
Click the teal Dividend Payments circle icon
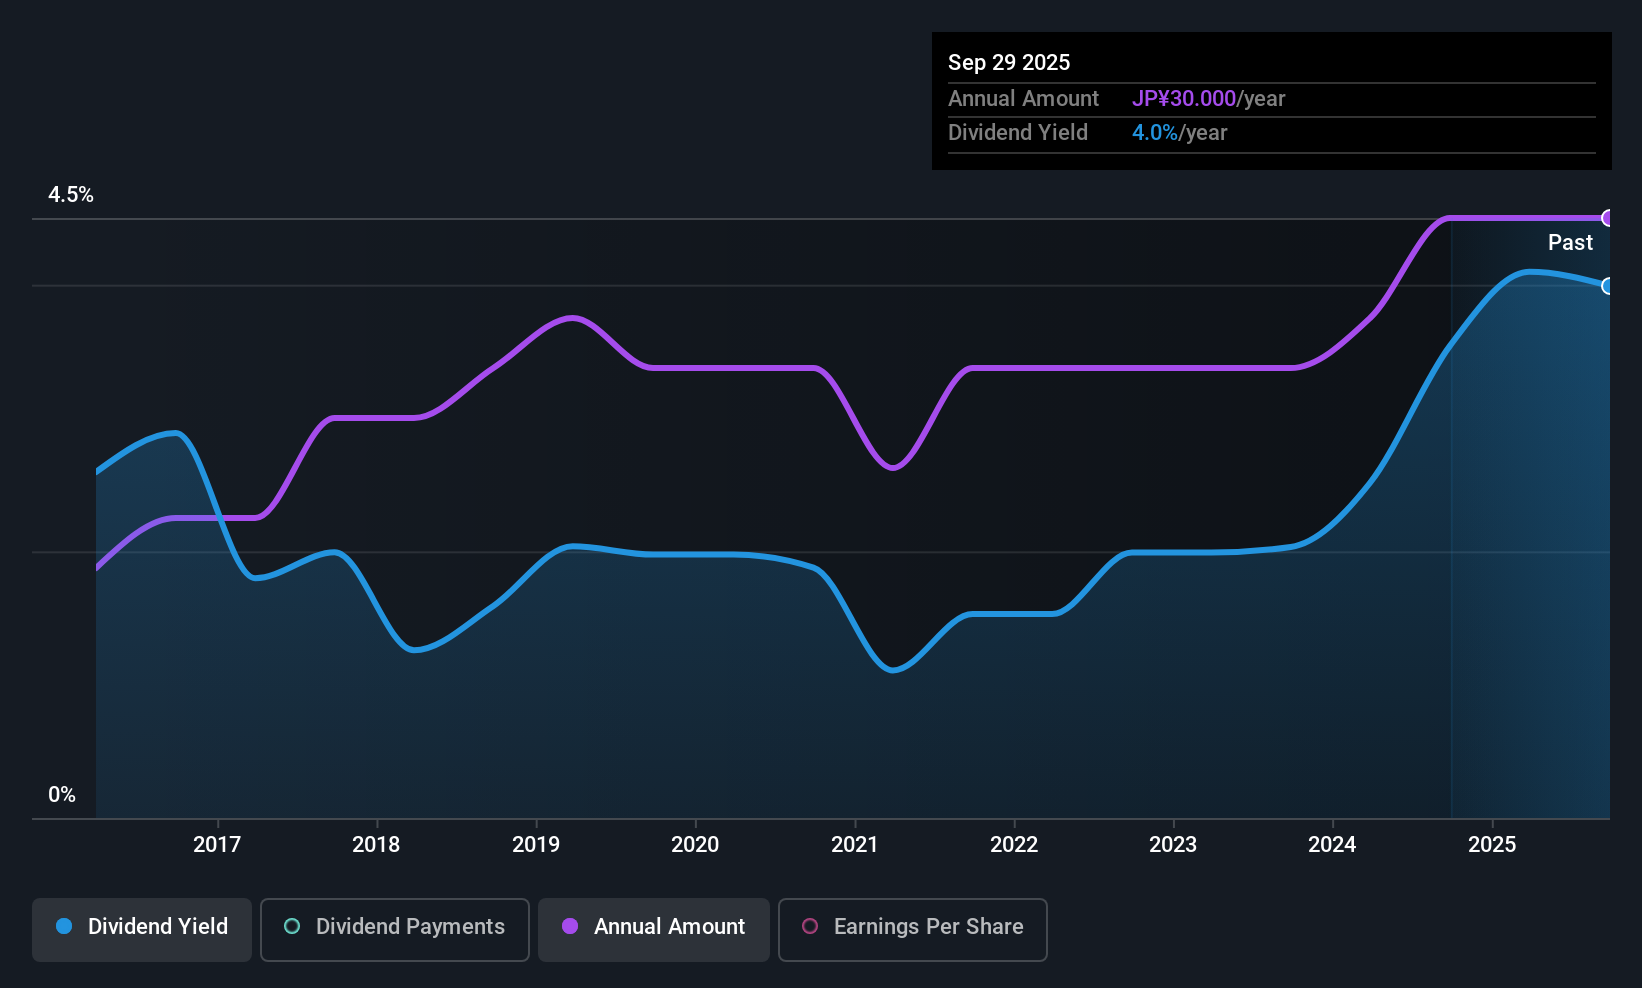292,926
